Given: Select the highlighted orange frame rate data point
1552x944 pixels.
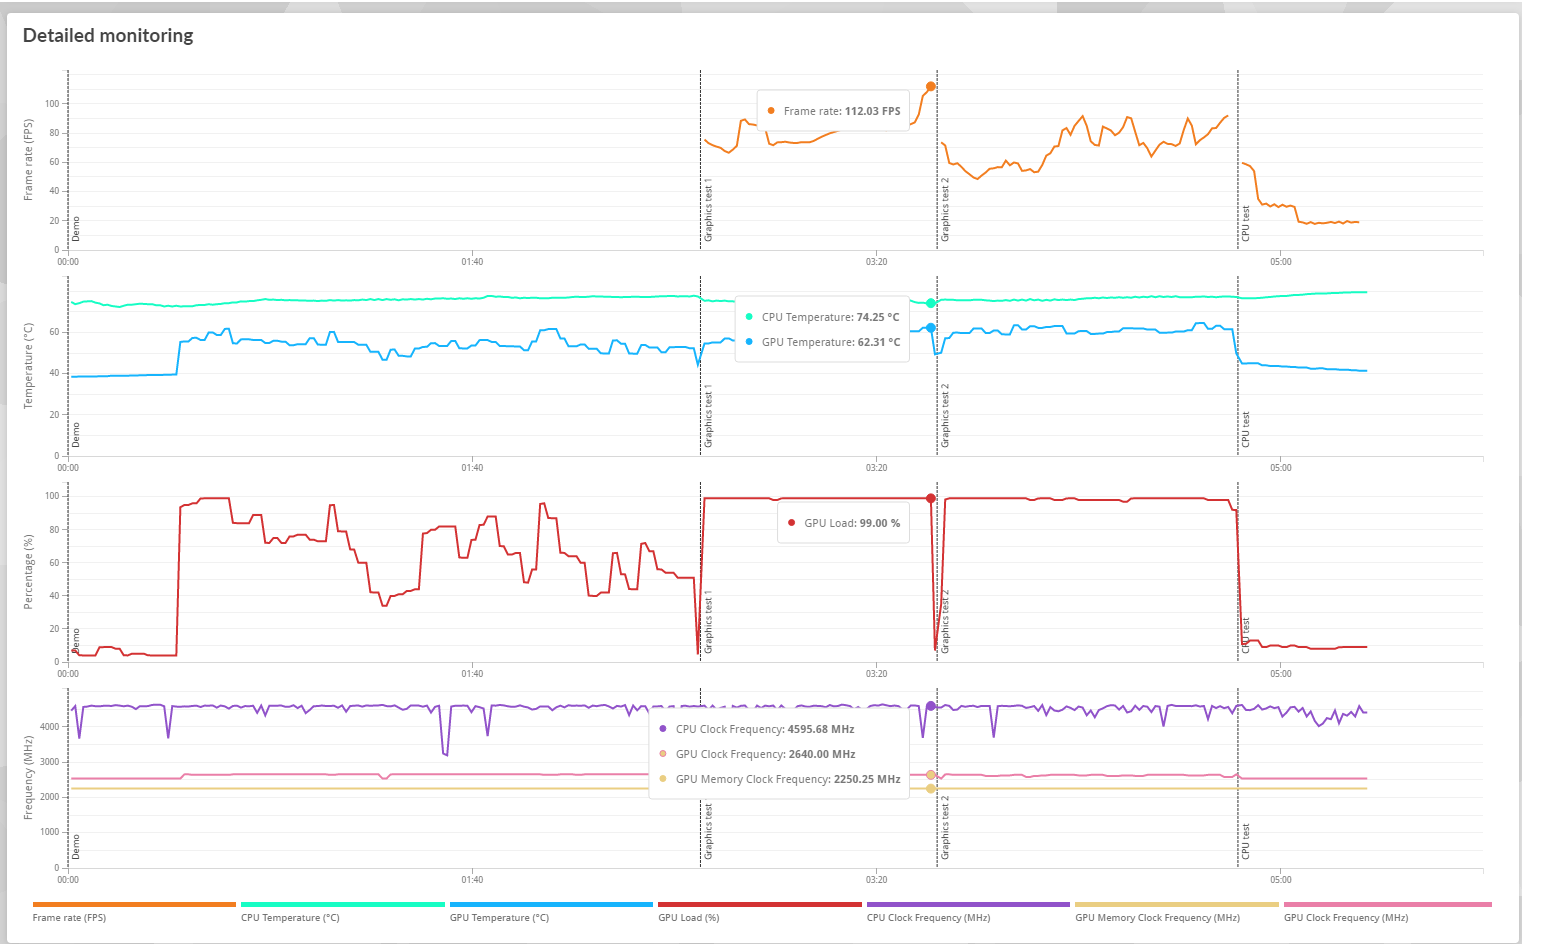Looking at the screenshot, I should (930, 87).
